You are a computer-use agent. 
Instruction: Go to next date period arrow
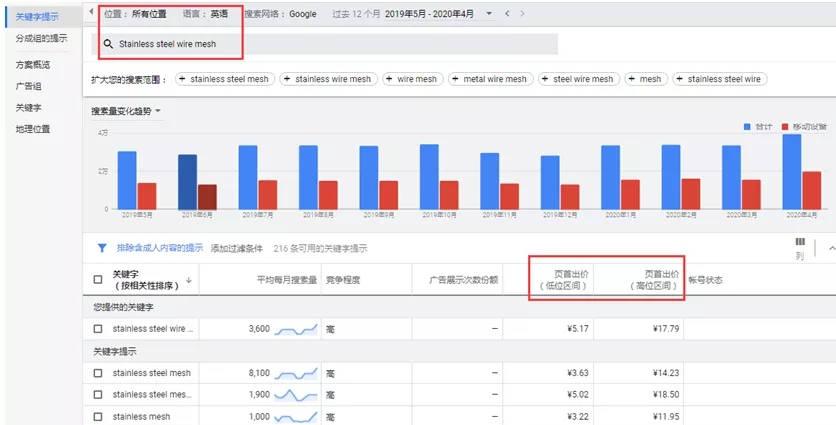[522, 14]
